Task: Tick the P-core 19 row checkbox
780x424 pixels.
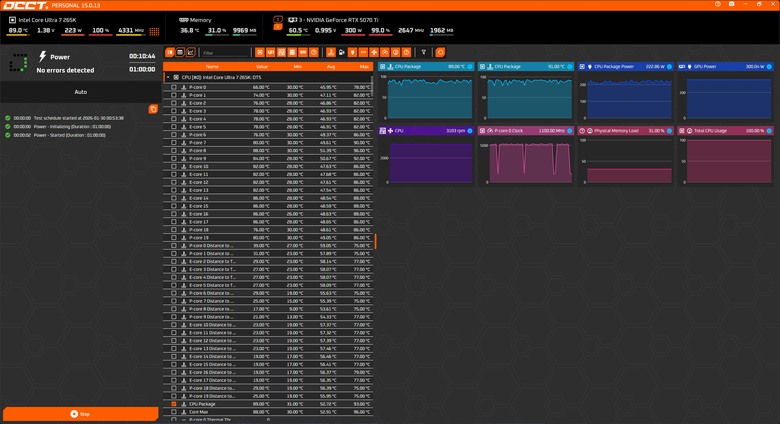Action: (174, 238)
